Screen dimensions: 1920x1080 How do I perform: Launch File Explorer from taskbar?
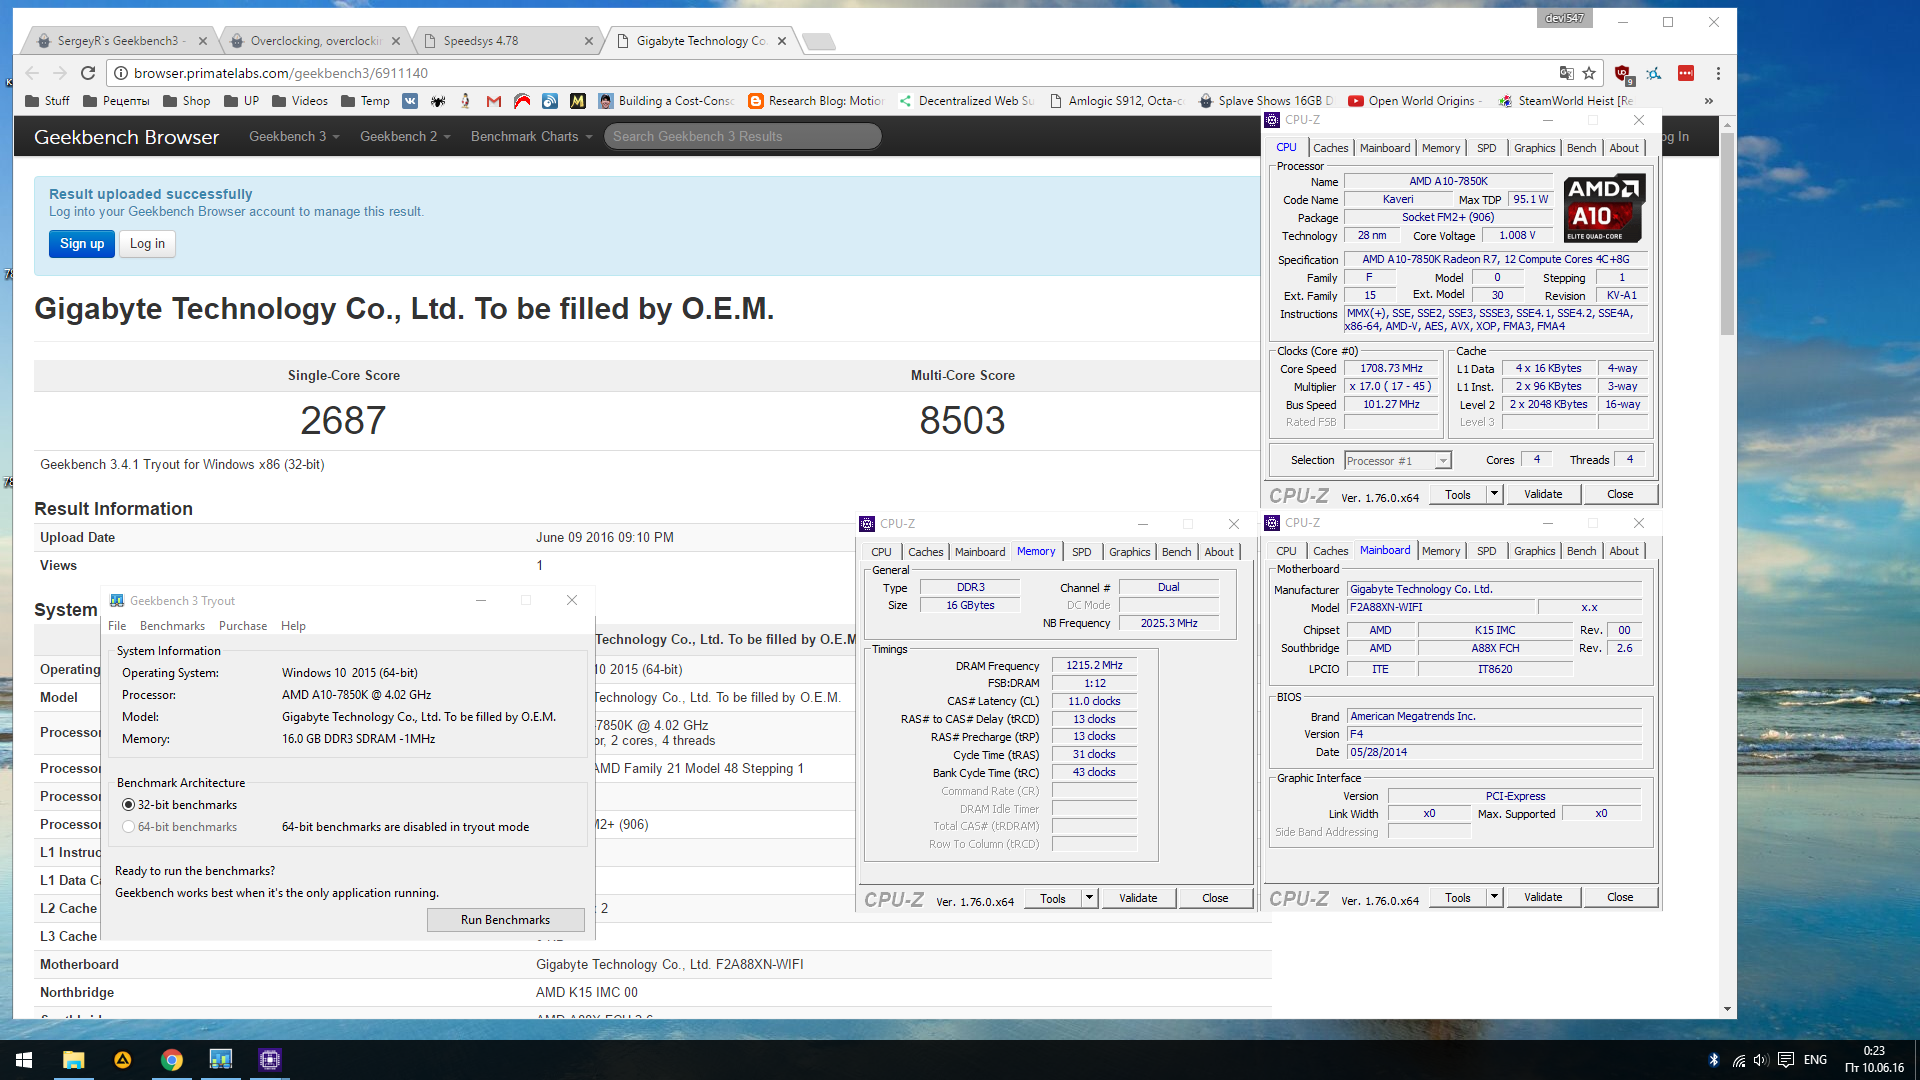pos(73,1060)
